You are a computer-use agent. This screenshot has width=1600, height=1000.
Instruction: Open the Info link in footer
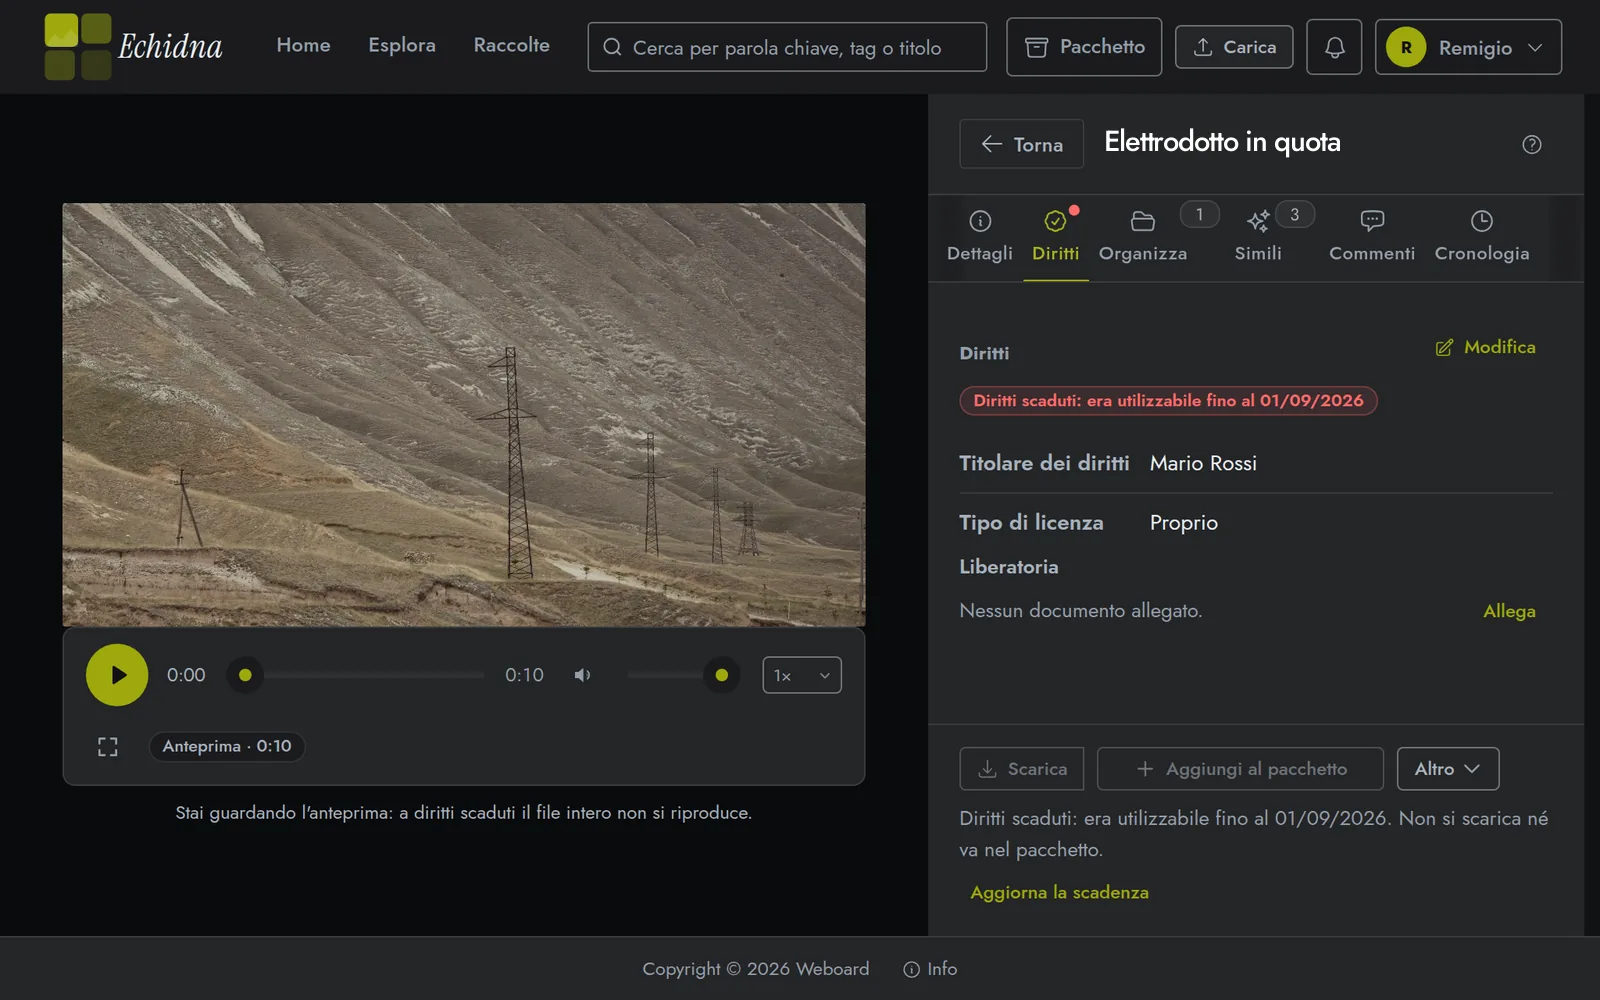(930, 969)
